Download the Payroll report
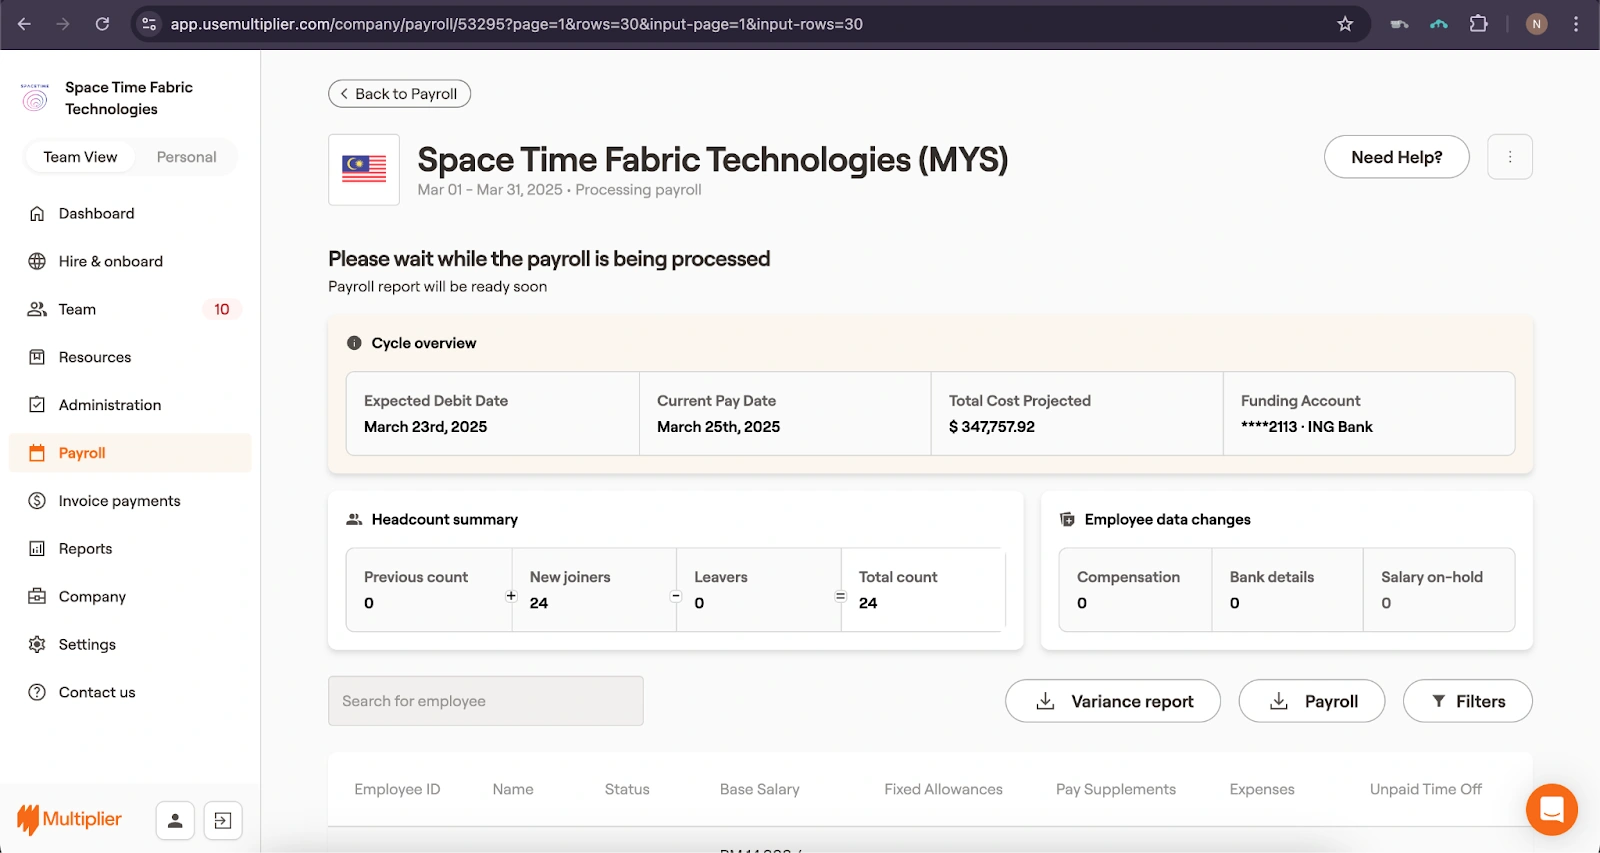This screenshot has width=1600, height=853. click(1312, 701)
